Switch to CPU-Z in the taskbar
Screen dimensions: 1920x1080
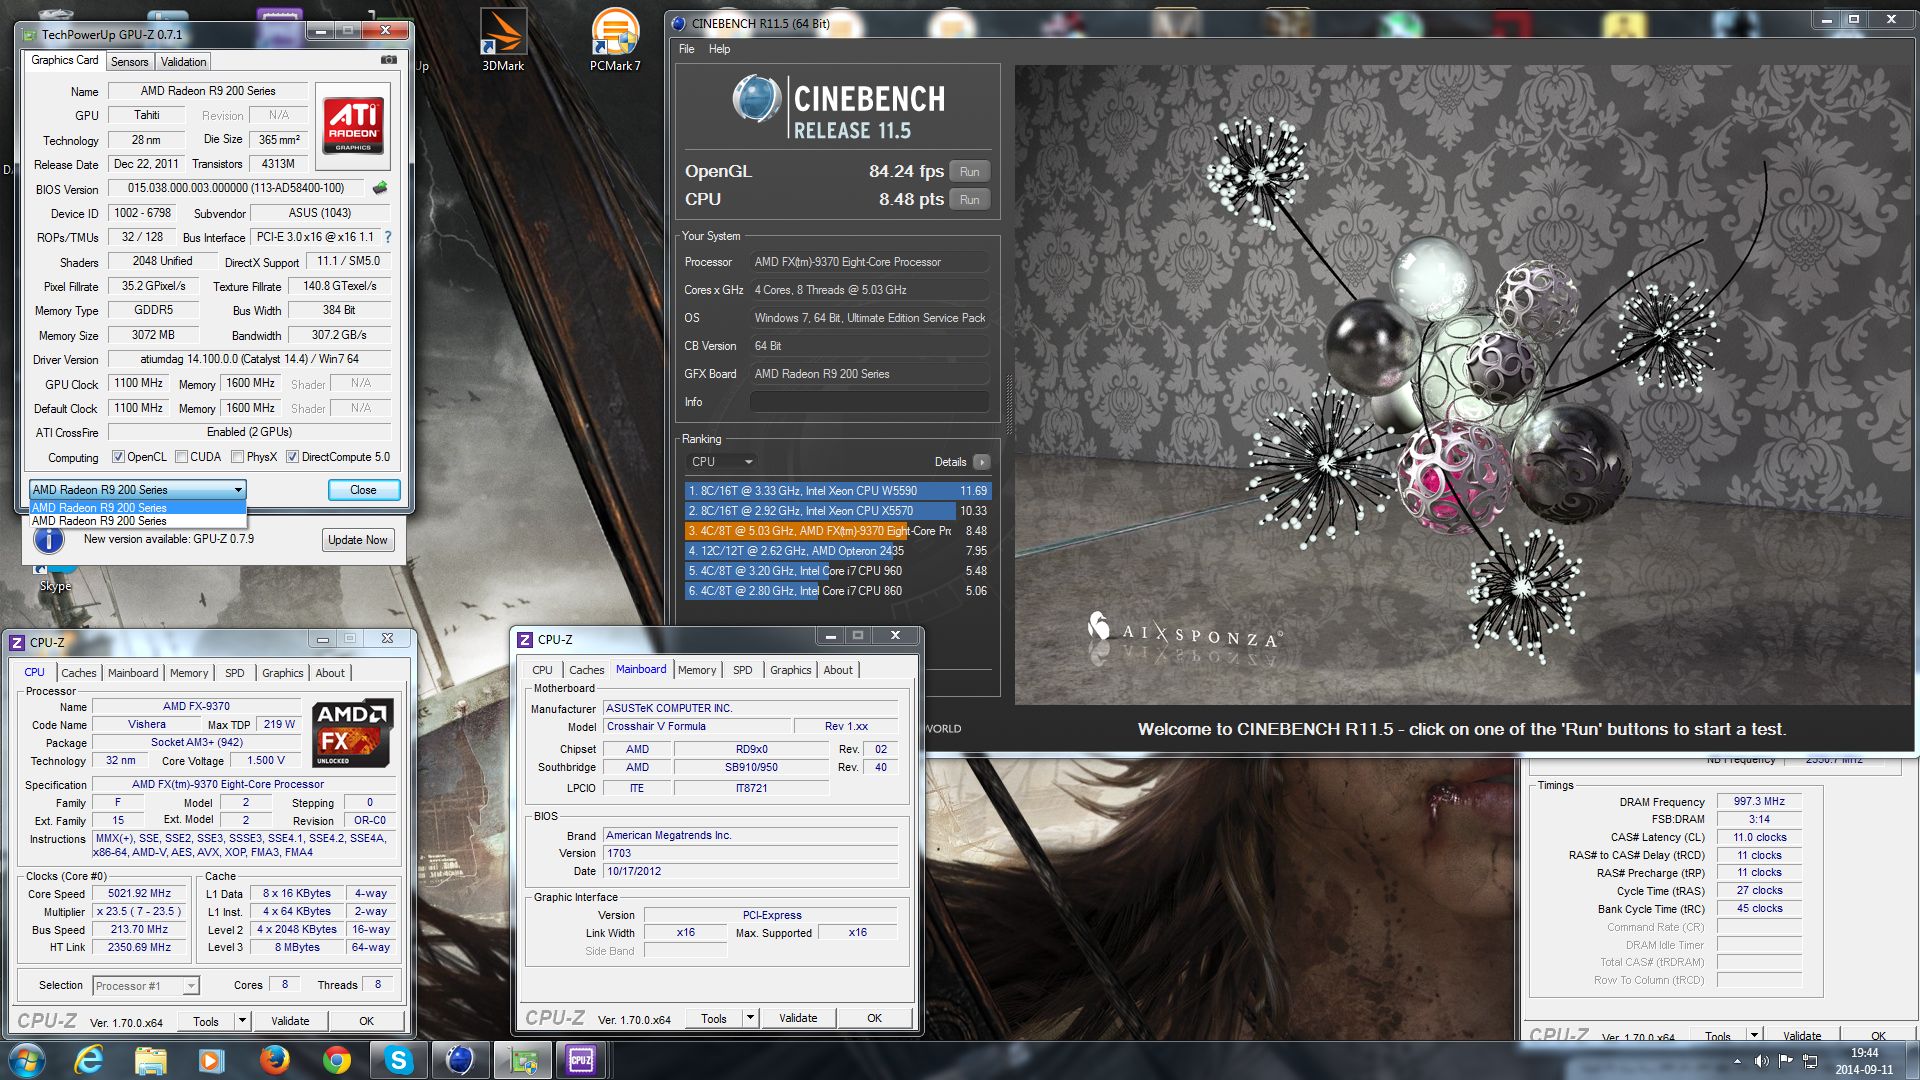pos(582,1060)
